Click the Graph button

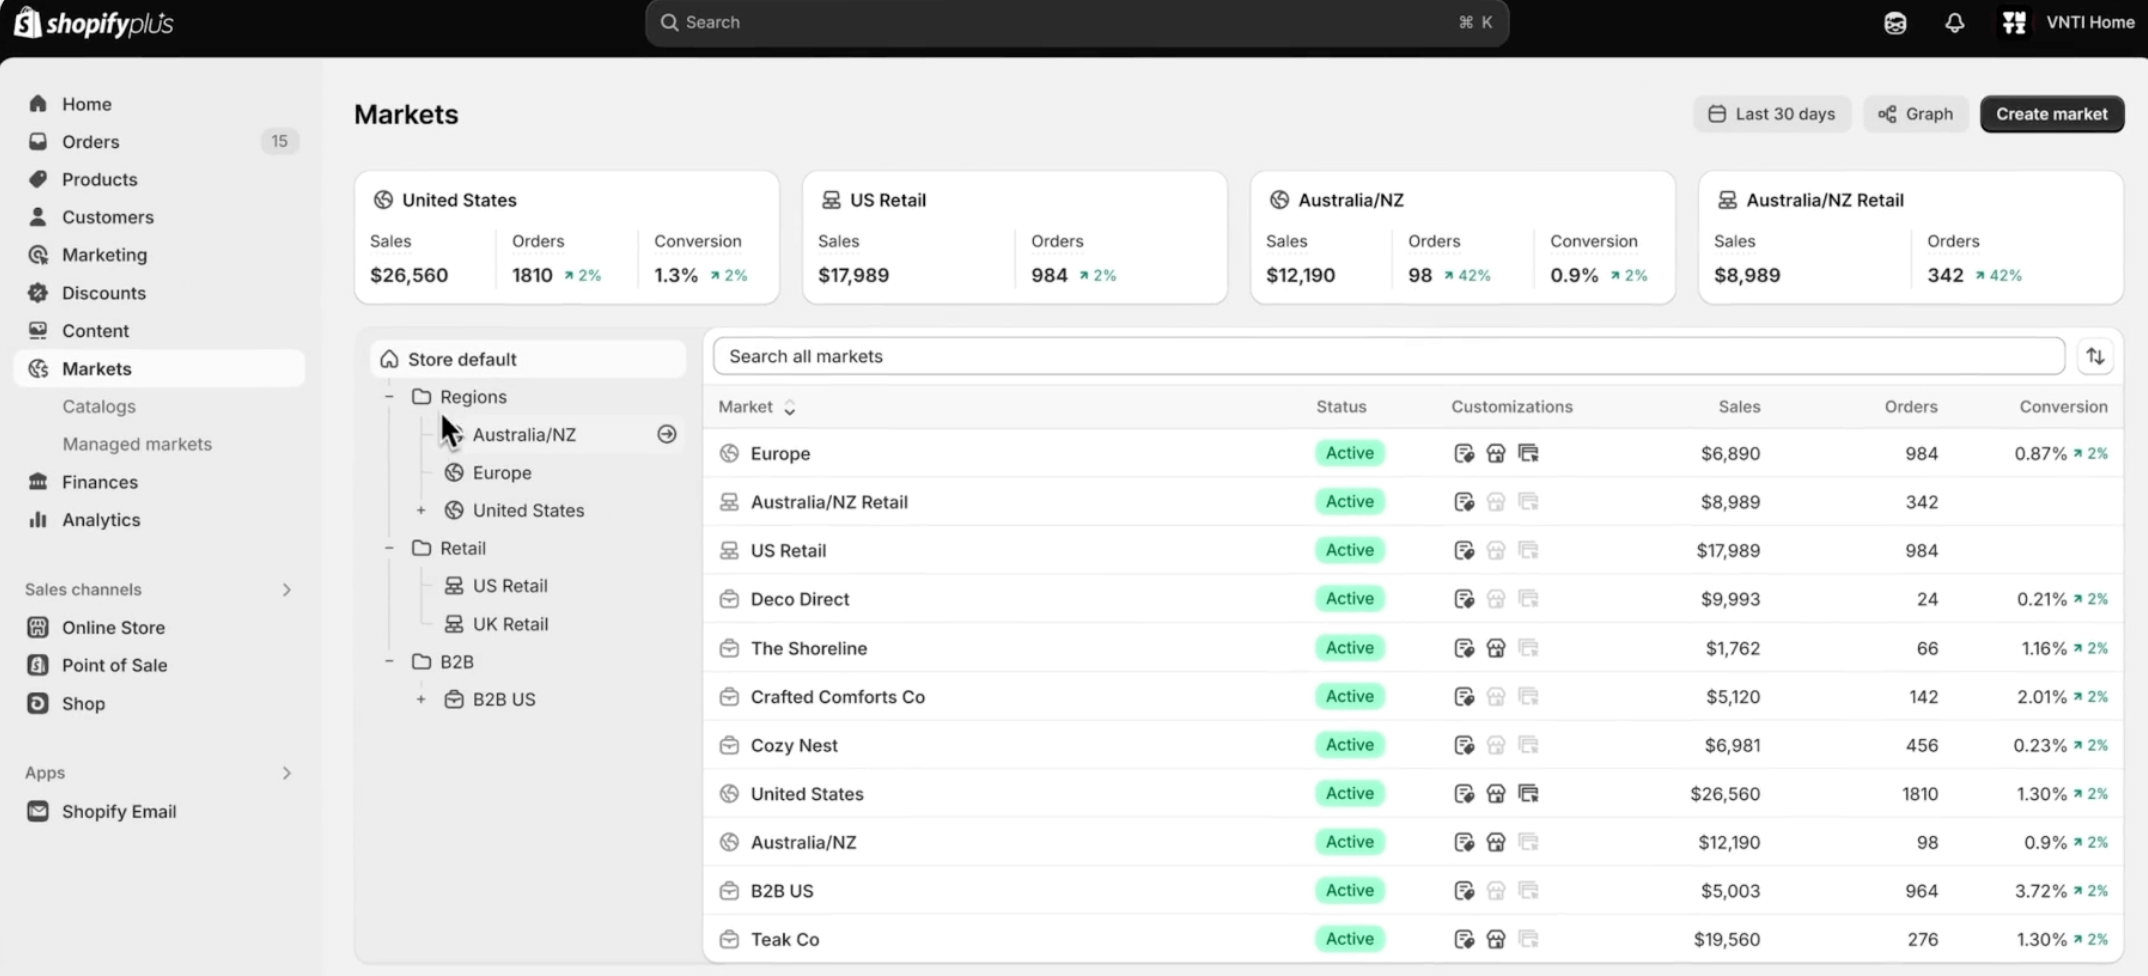click(x=1915, y=114)
